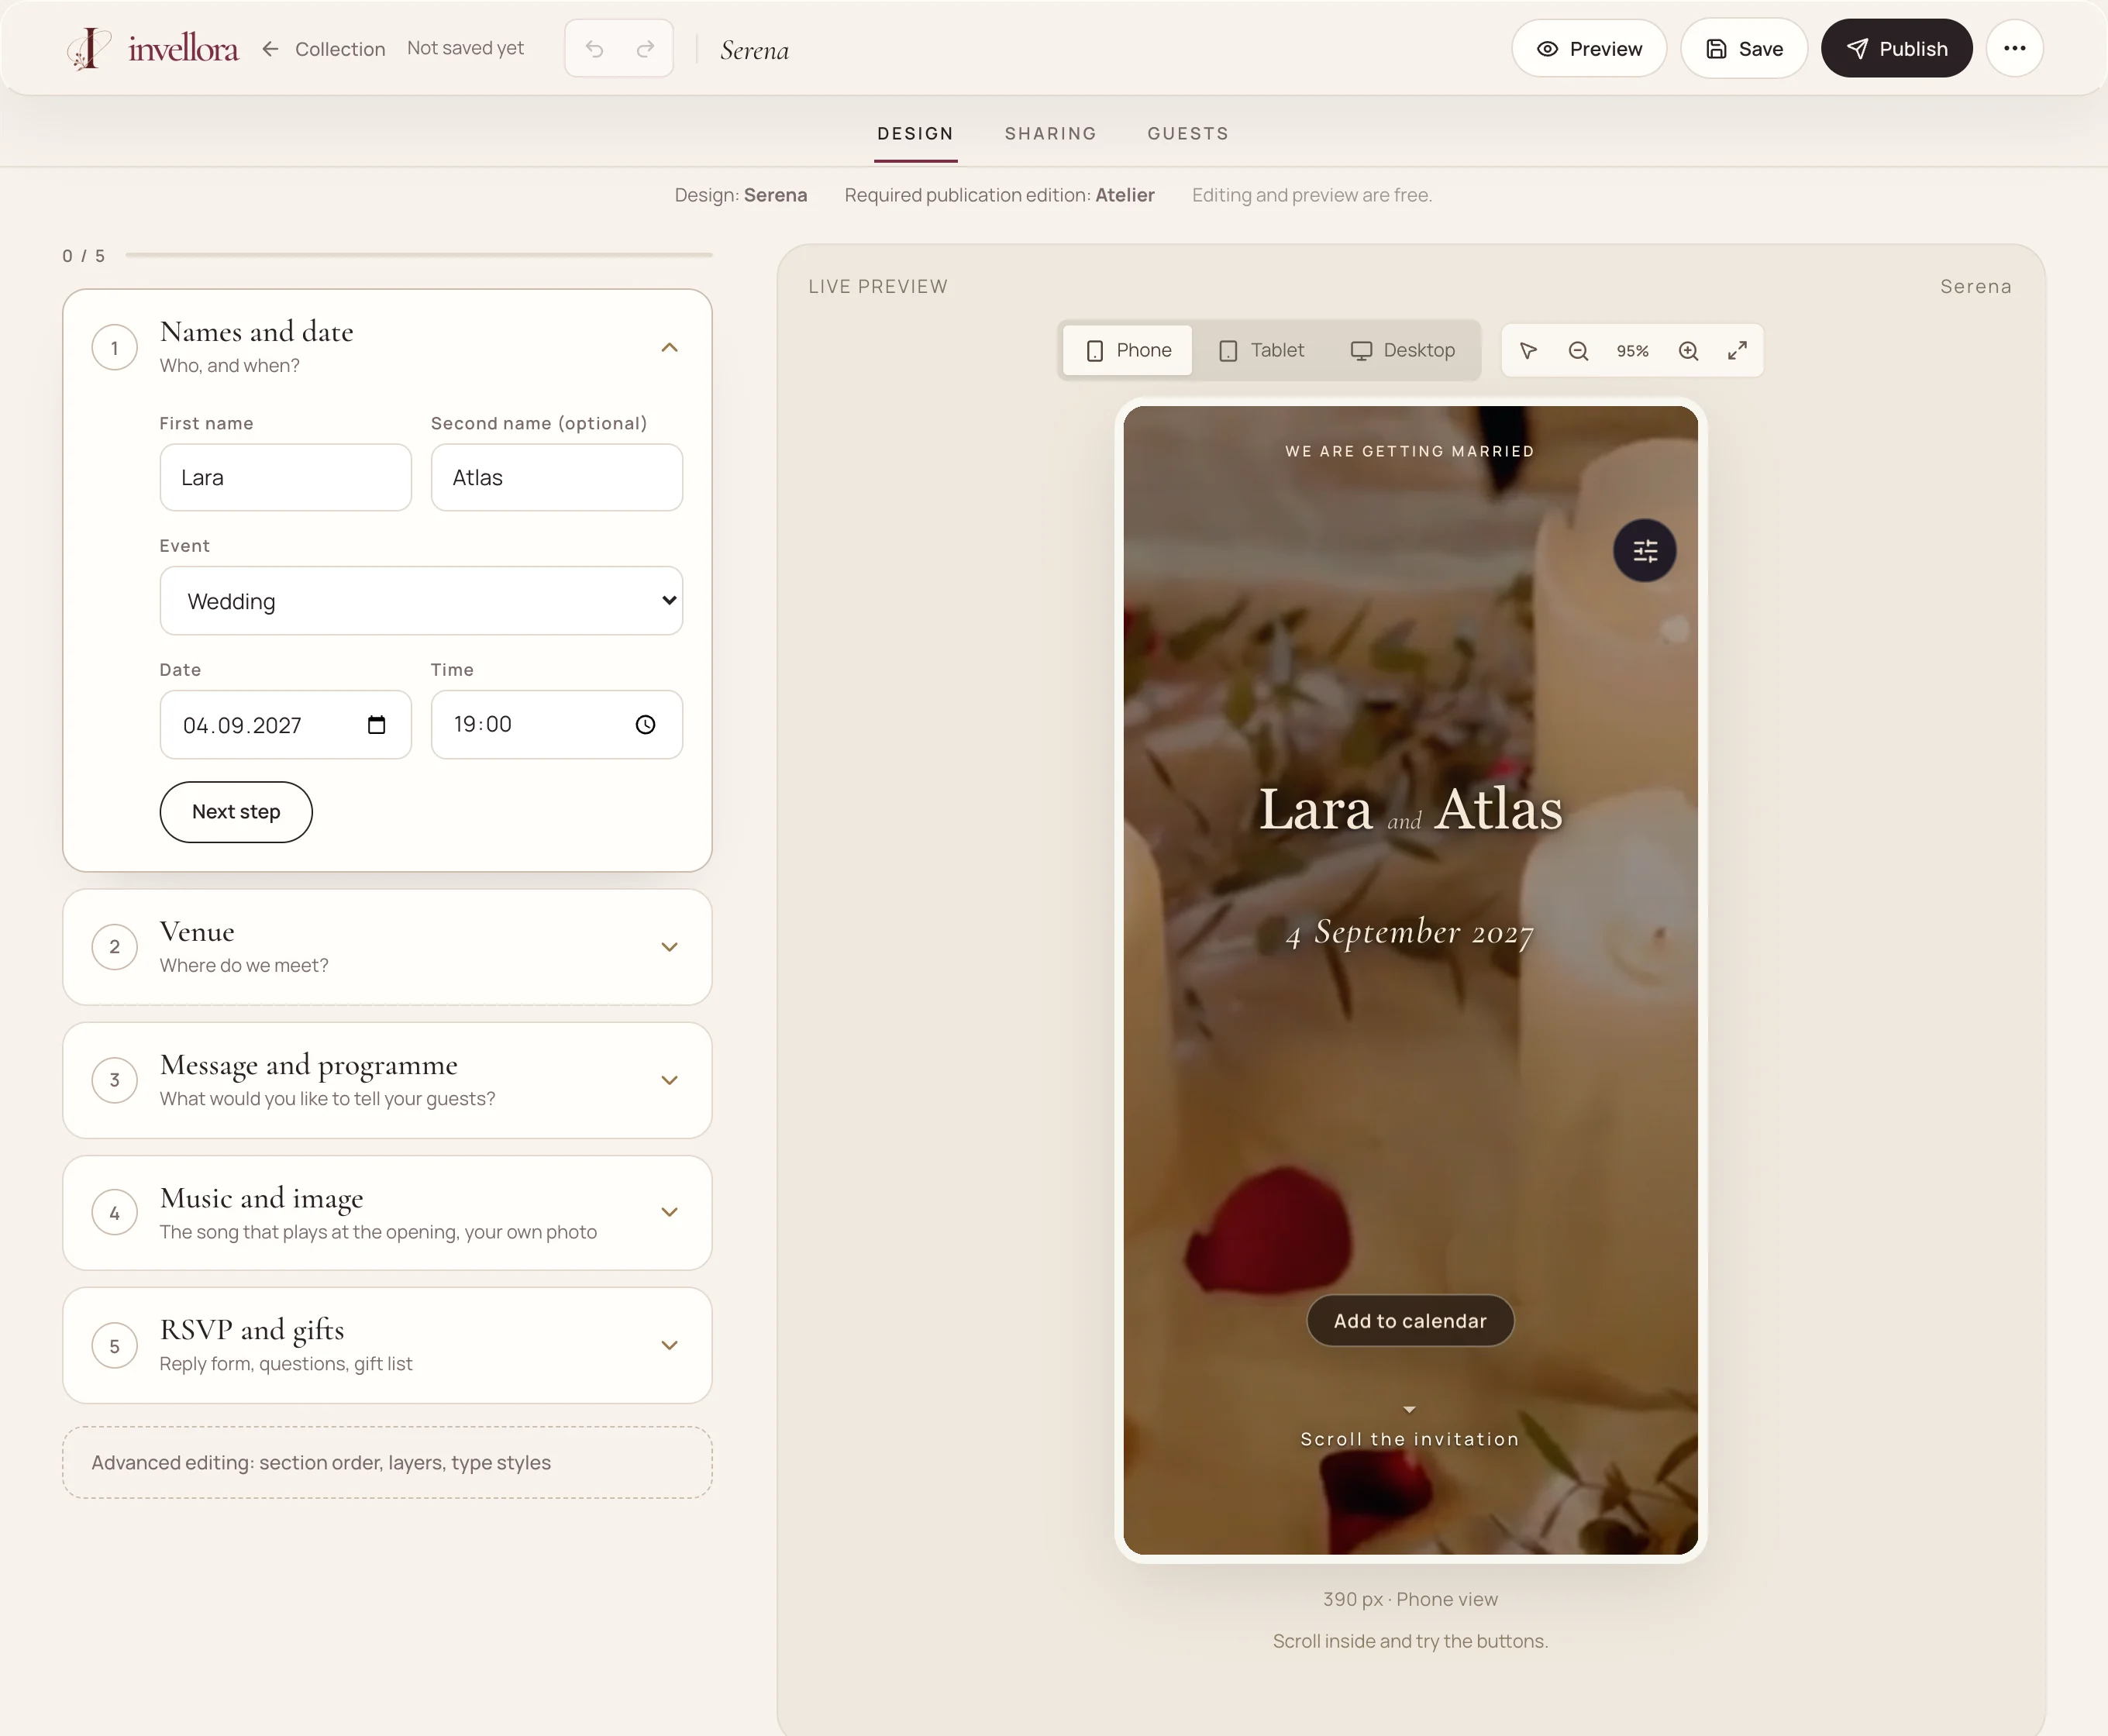Open Advanced editing section order, layers panel
This screenshot has width=2108, height=1736.
(387, 1463)
